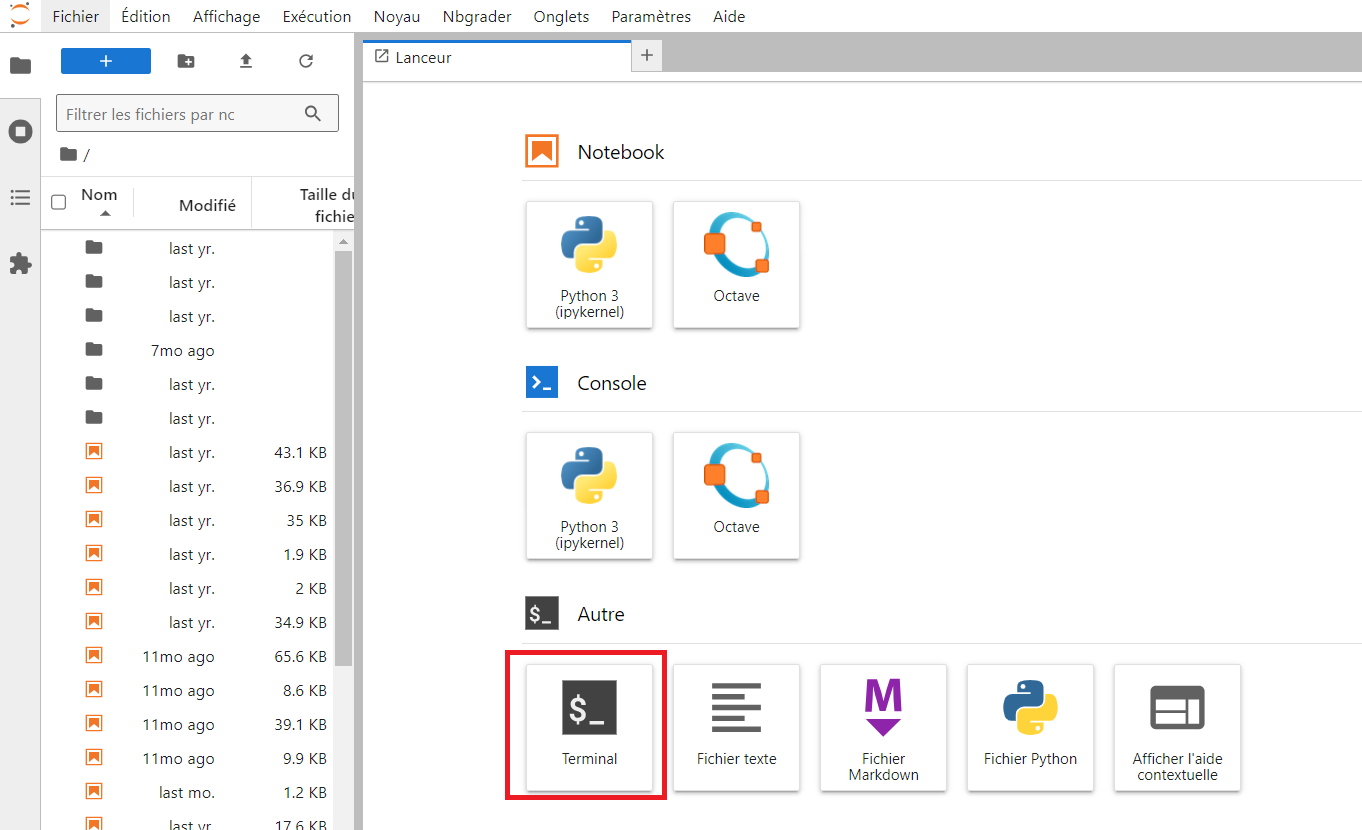Click the file filter search field
This screenshot has height=830, width=1362.
(x=185, y=113)
